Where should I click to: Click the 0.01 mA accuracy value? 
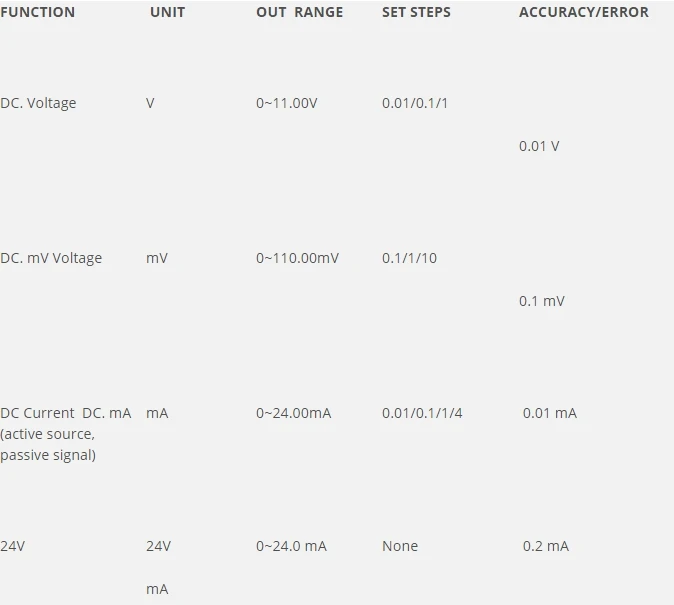point(550,413)
